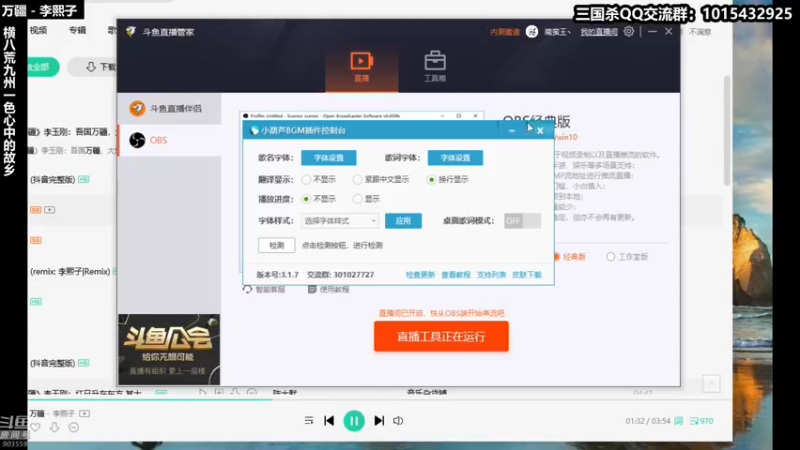The width and height of the screenshot is (800, 450).
Task: Select 斗鱼直播伴侣 in the sidebar
Action: point(169,108)
